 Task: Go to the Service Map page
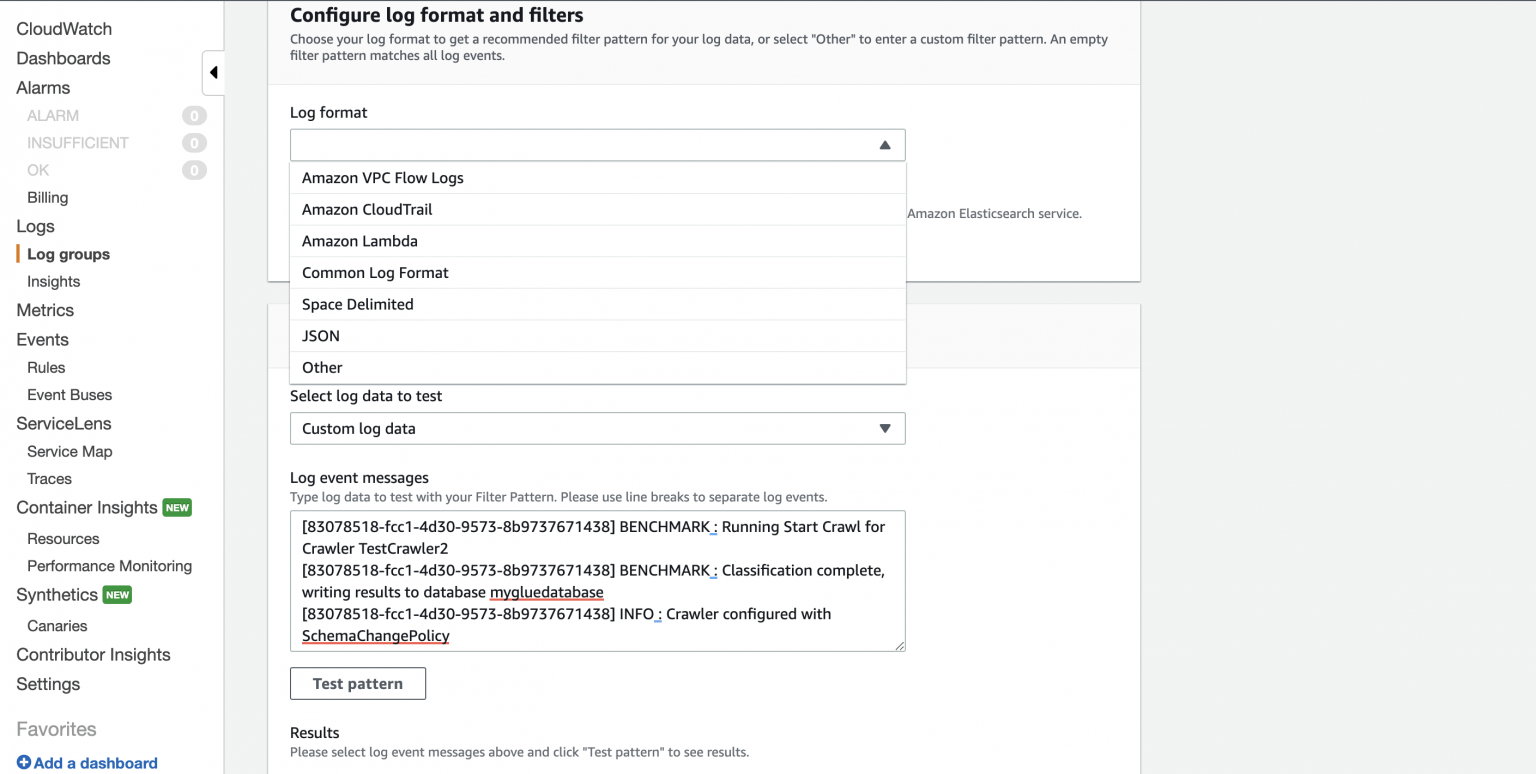(69, 451)
